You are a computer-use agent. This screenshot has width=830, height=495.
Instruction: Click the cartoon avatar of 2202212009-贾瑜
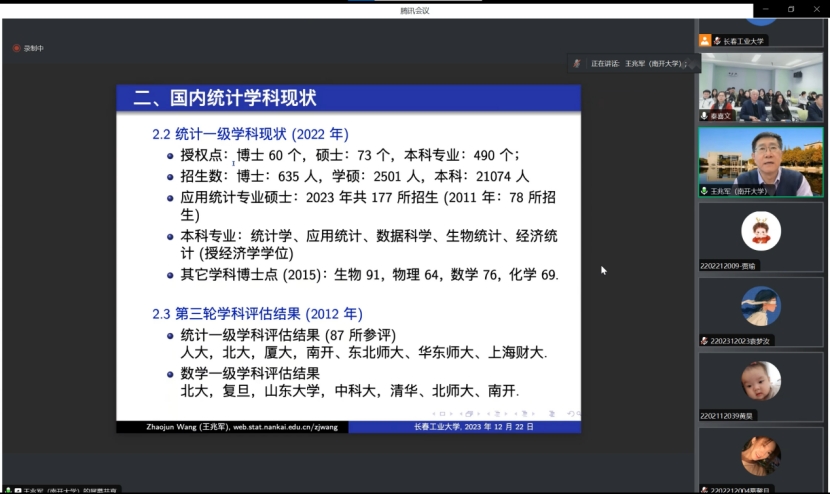point(761,232)
